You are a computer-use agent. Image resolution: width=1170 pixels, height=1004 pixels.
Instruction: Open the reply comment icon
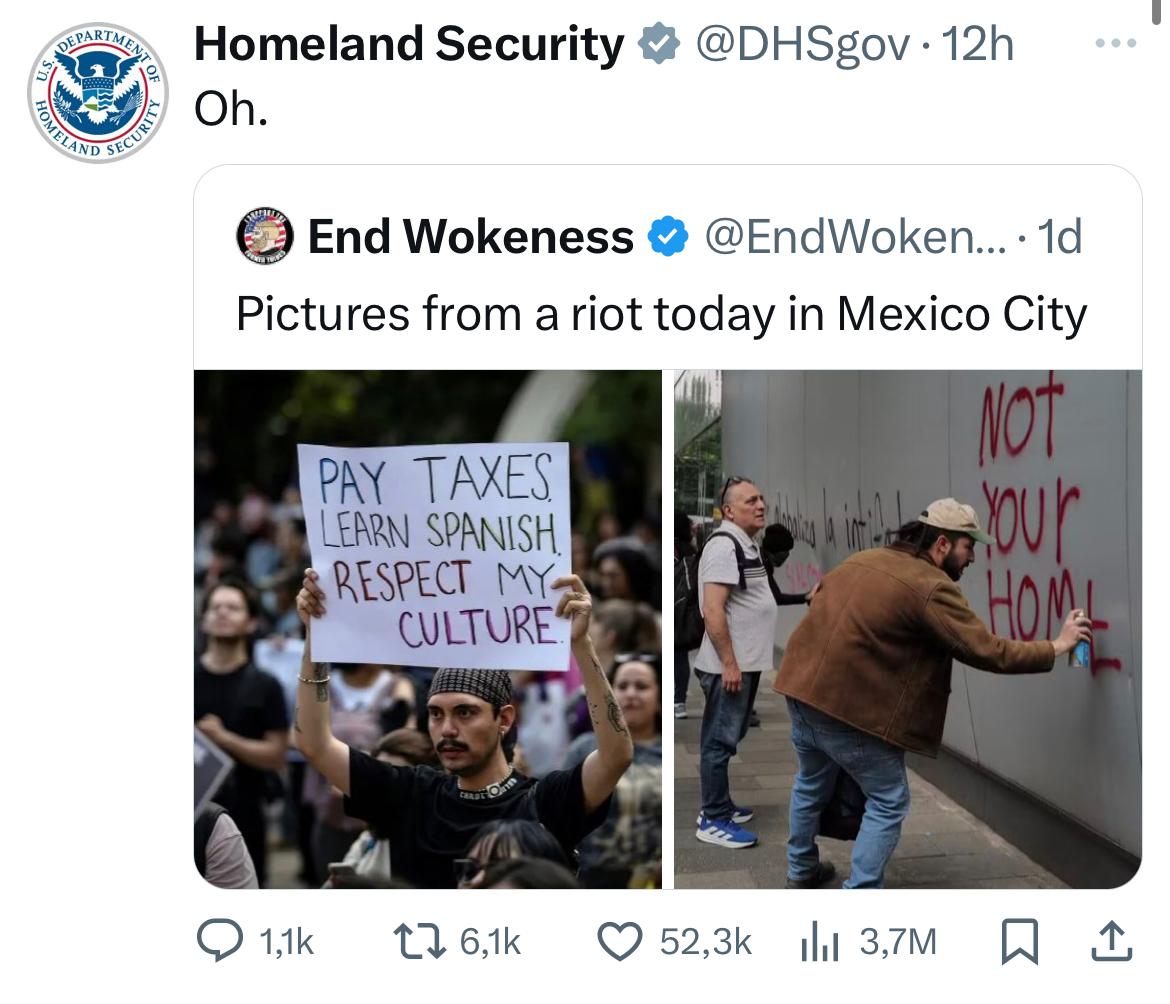[x=219, y=941]
